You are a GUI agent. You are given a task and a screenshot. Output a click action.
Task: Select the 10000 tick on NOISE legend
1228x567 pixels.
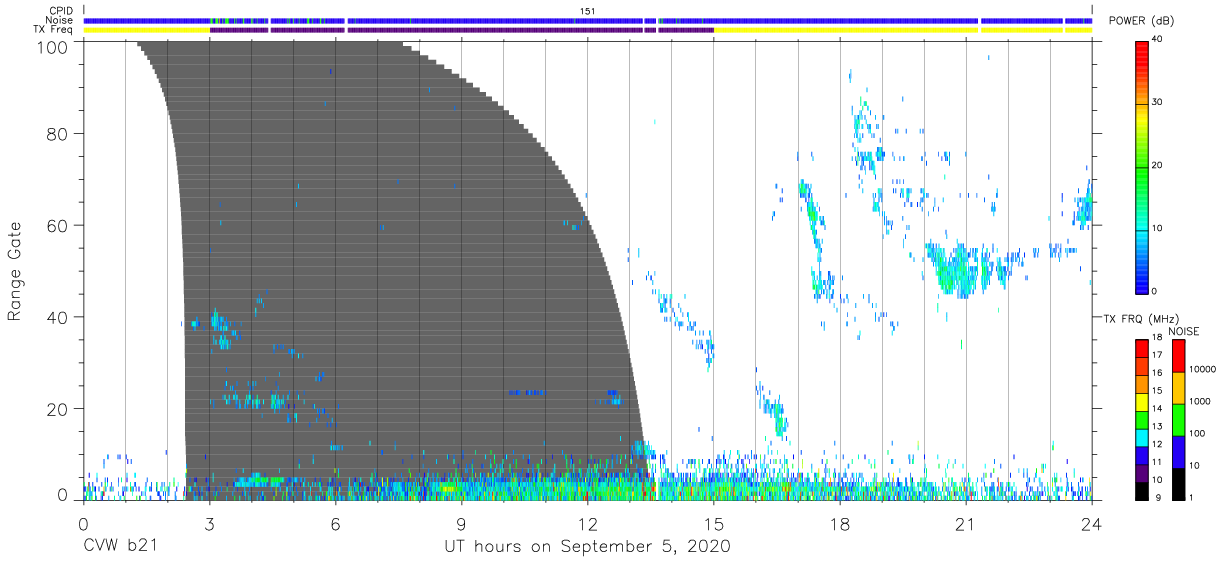(1203, 370)
